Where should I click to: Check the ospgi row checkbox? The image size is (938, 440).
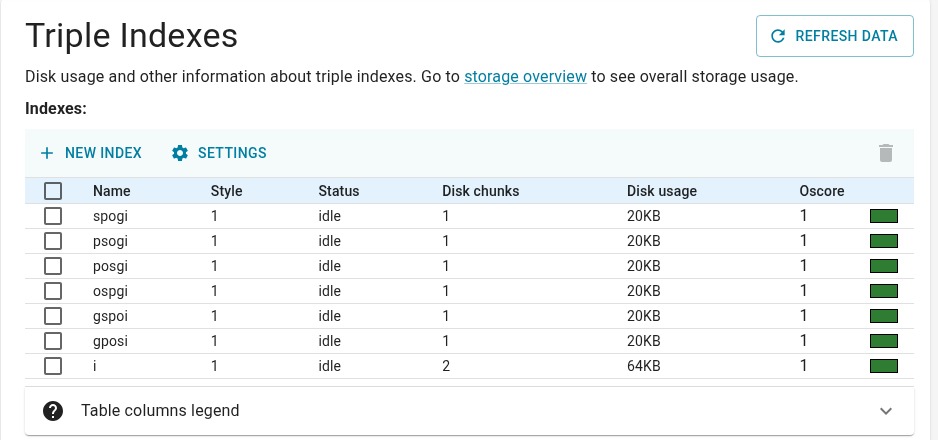click(53, 291)
